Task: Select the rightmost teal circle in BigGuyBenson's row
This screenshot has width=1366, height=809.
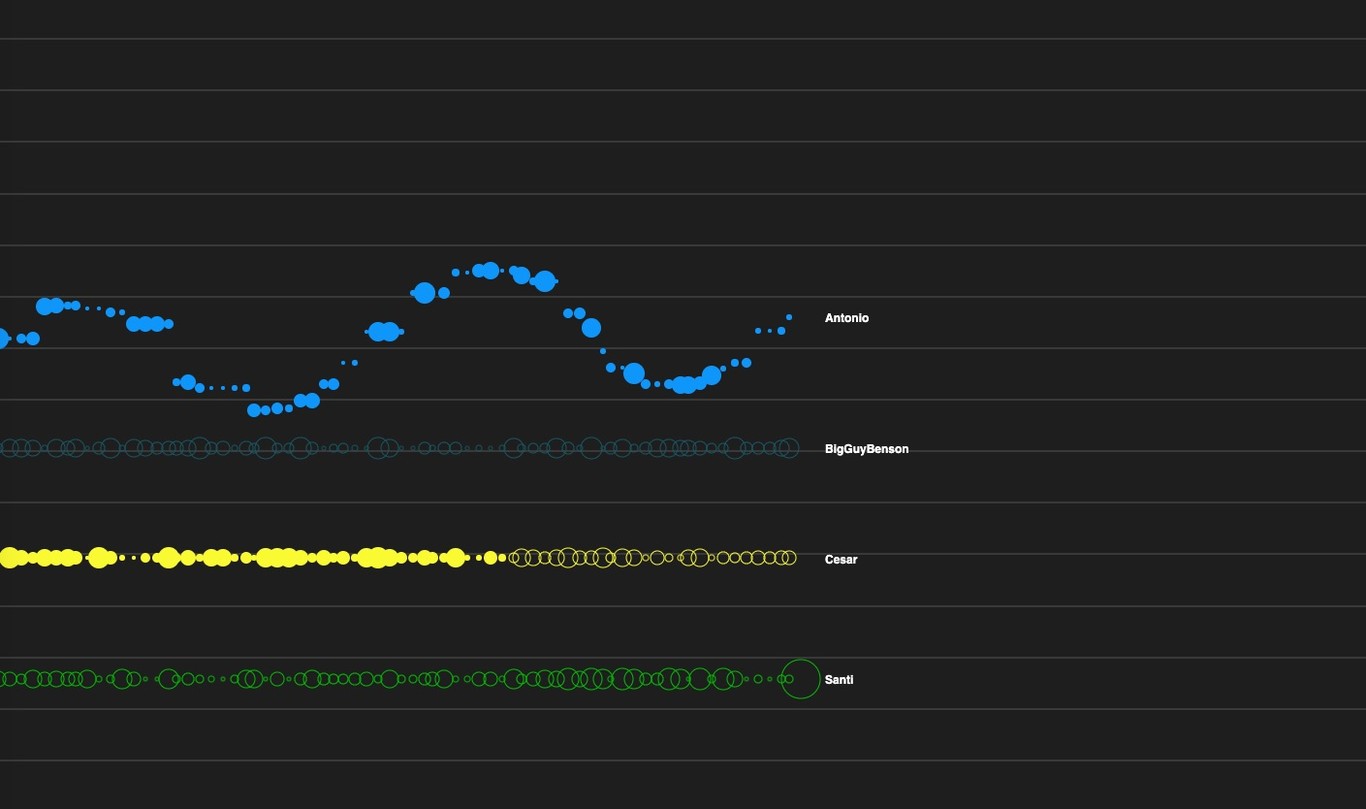Action: (x=789, y=448)
